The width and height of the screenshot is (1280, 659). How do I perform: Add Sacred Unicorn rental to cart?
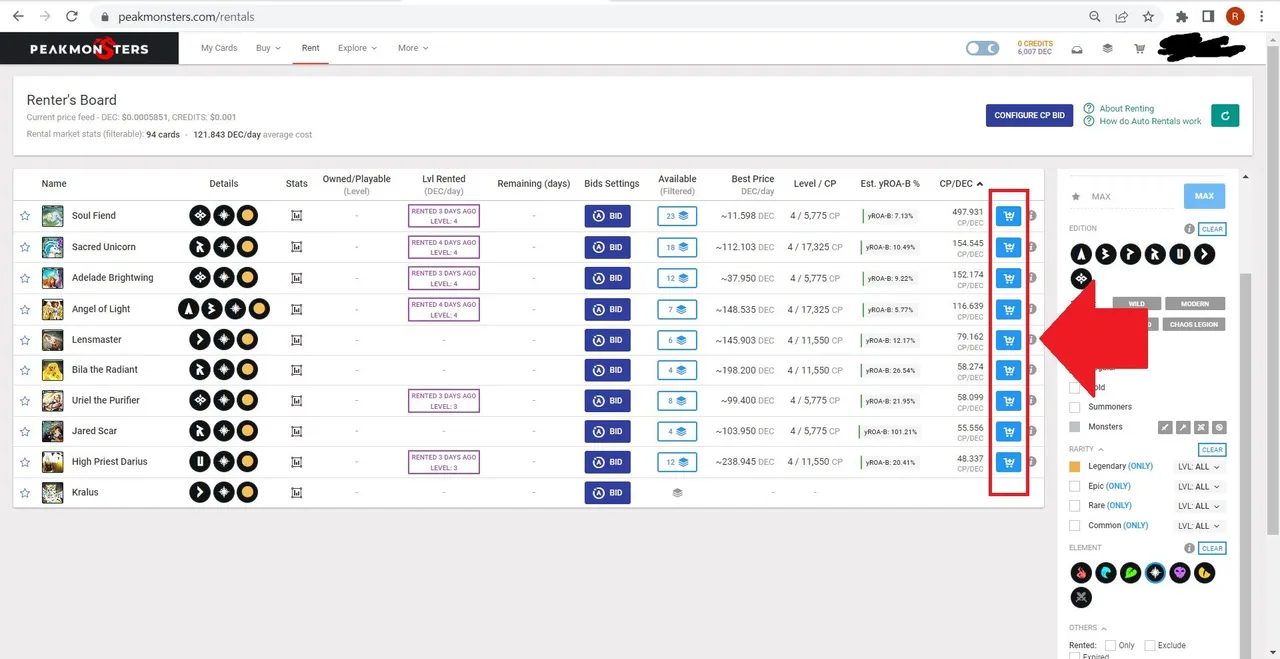(x=1008, y=247)
